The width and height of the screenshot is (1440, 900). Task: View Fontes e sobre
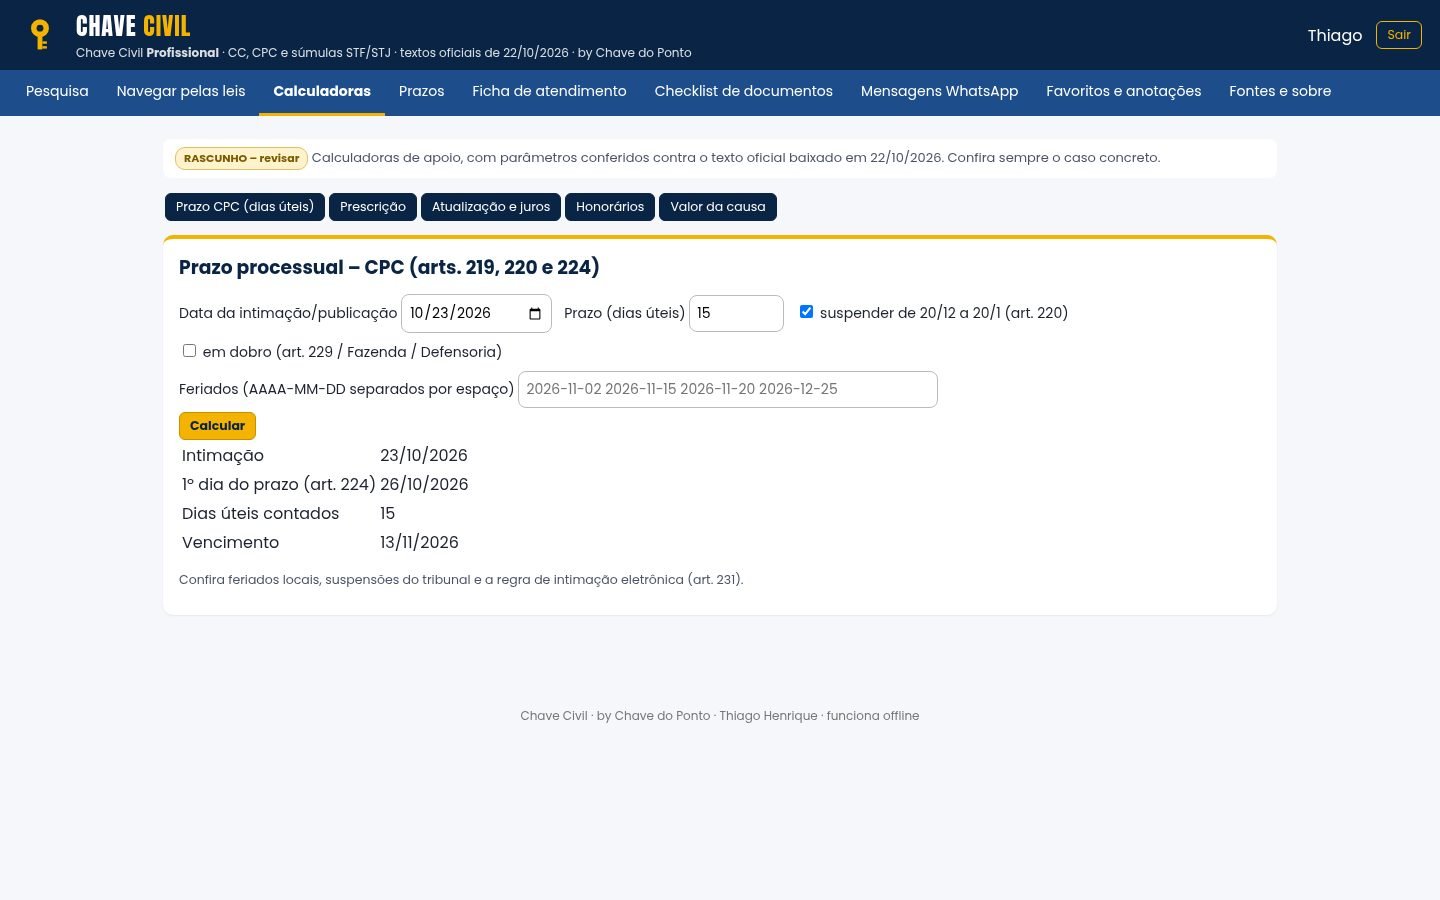pyautogui.click(x=1280, y=91)
